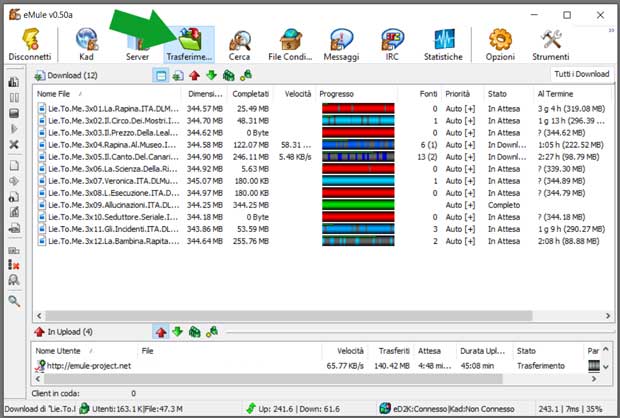Click the left sidebar pause icon
Viewport: 620px width, 418px height.
click(14, 98)
